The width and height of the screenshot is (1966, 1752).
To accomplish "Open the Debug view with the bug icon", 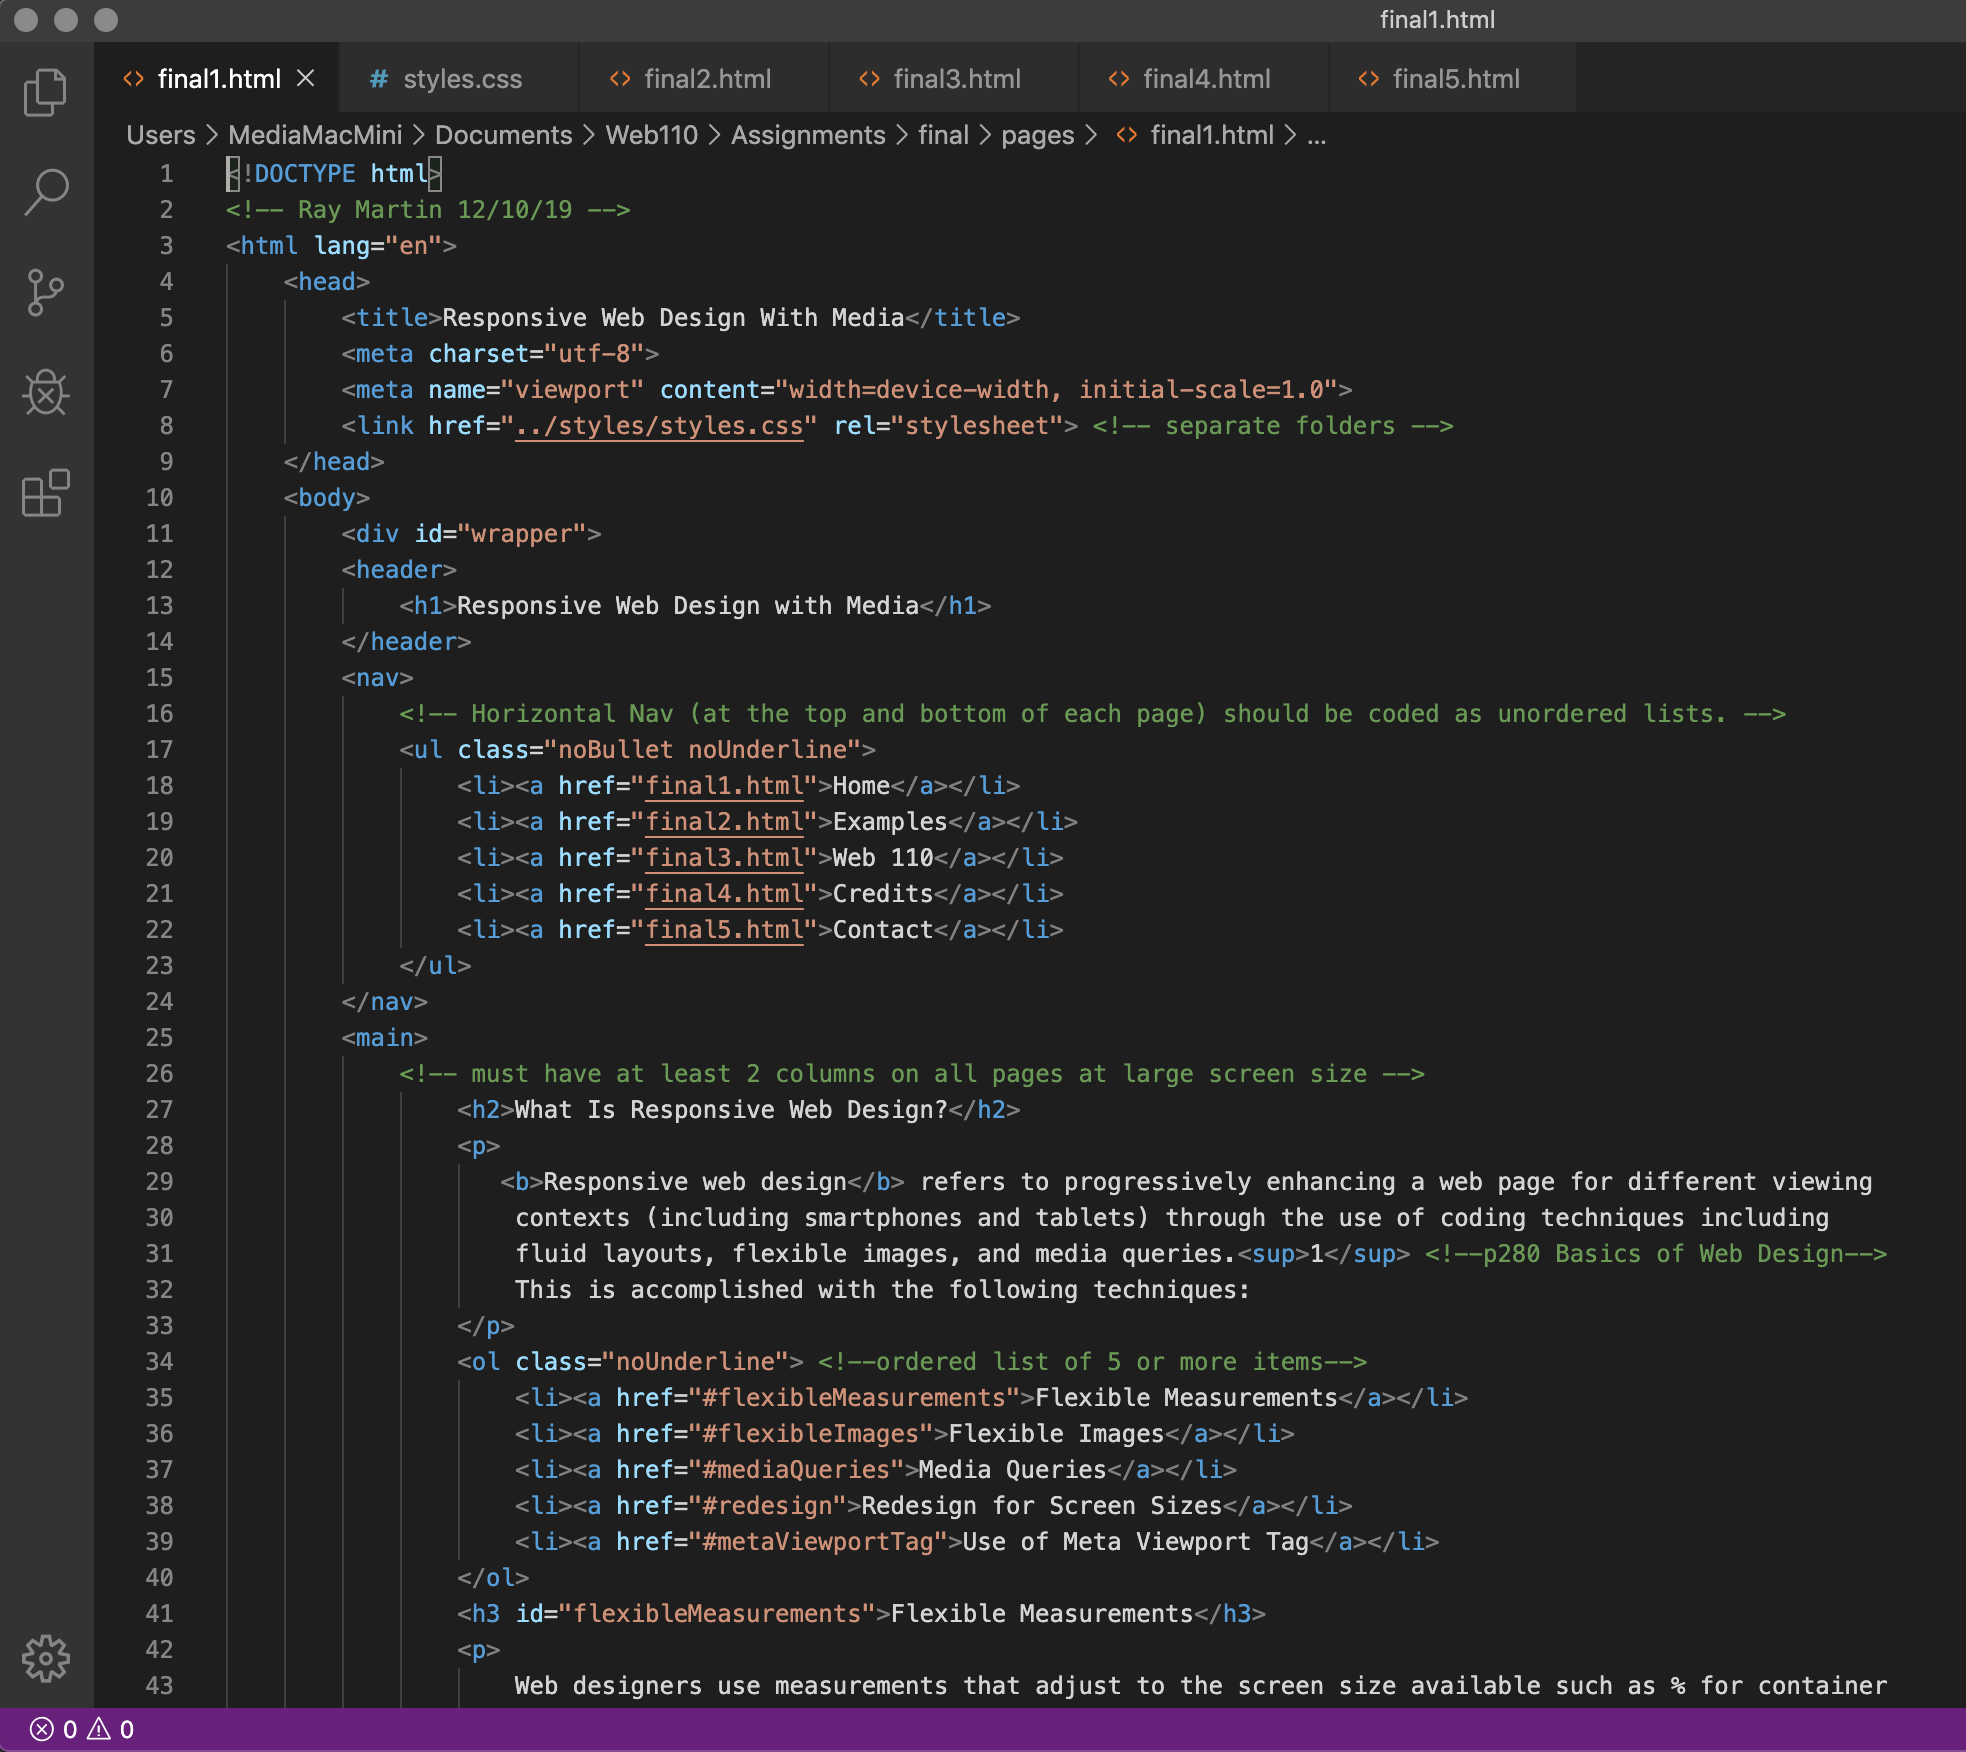I will [45, 392].
